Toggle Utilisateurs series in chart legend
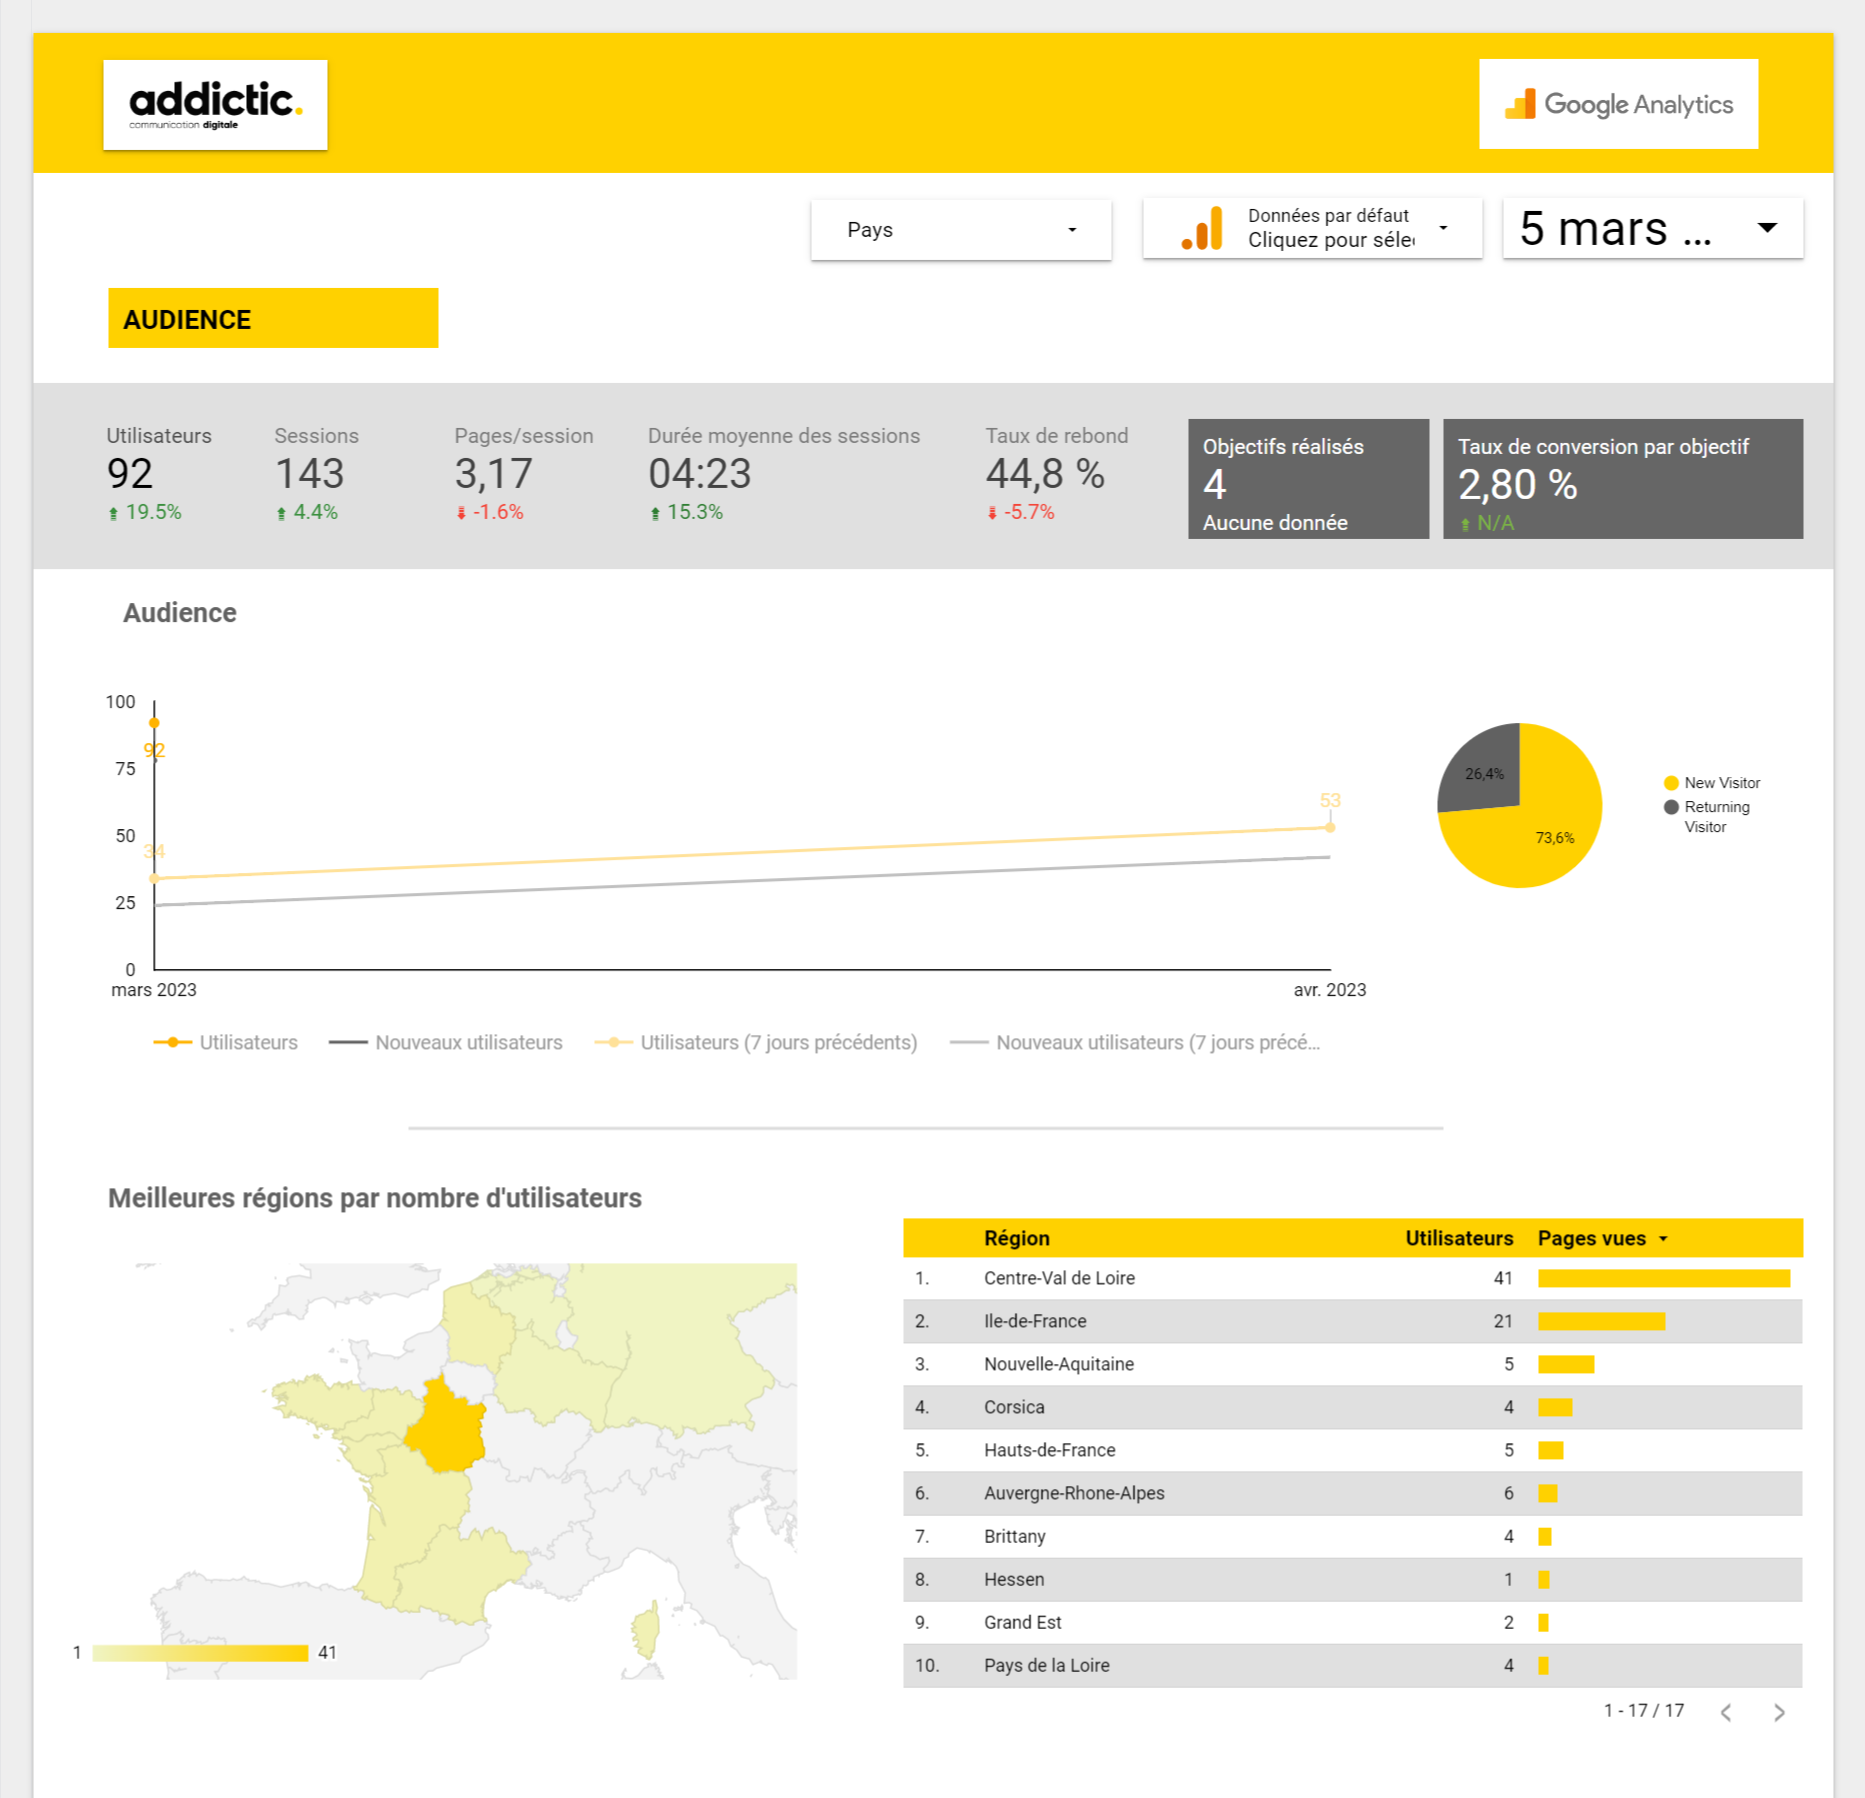This screenshot has height=1798, width=1865. (x=226, y=1042)
